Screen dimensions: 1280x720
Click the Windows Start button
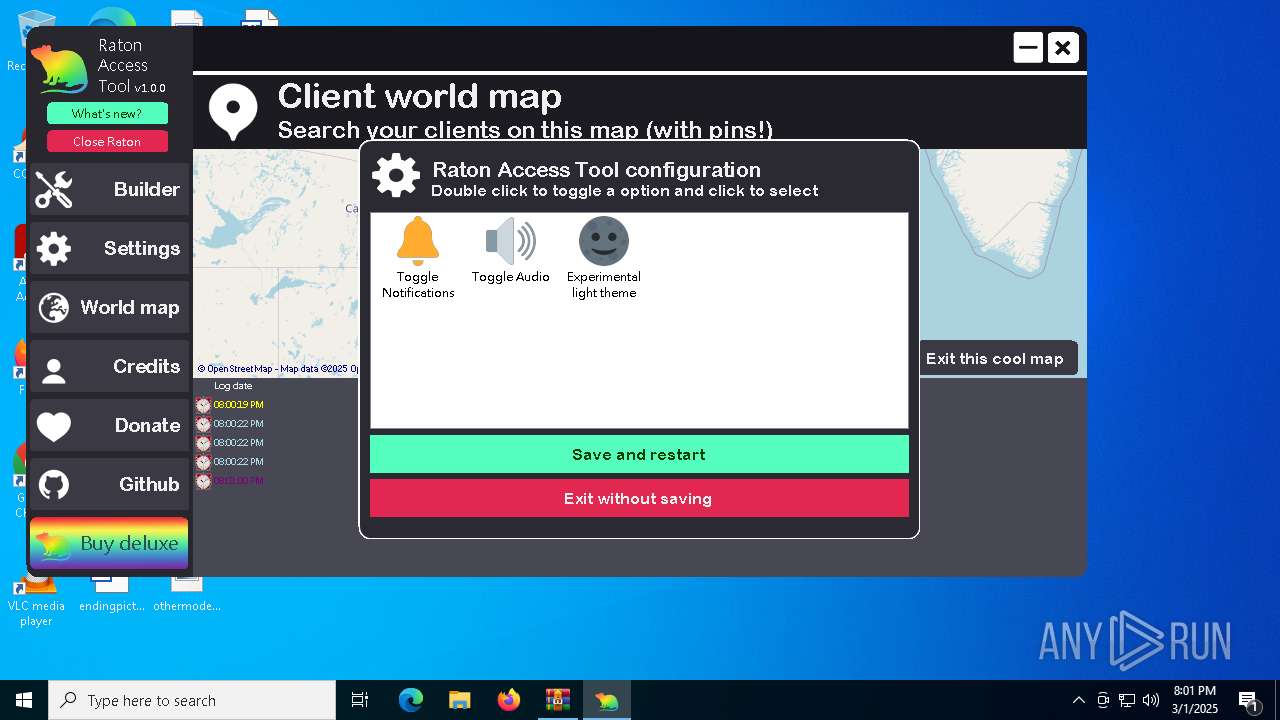coord(24,700)
